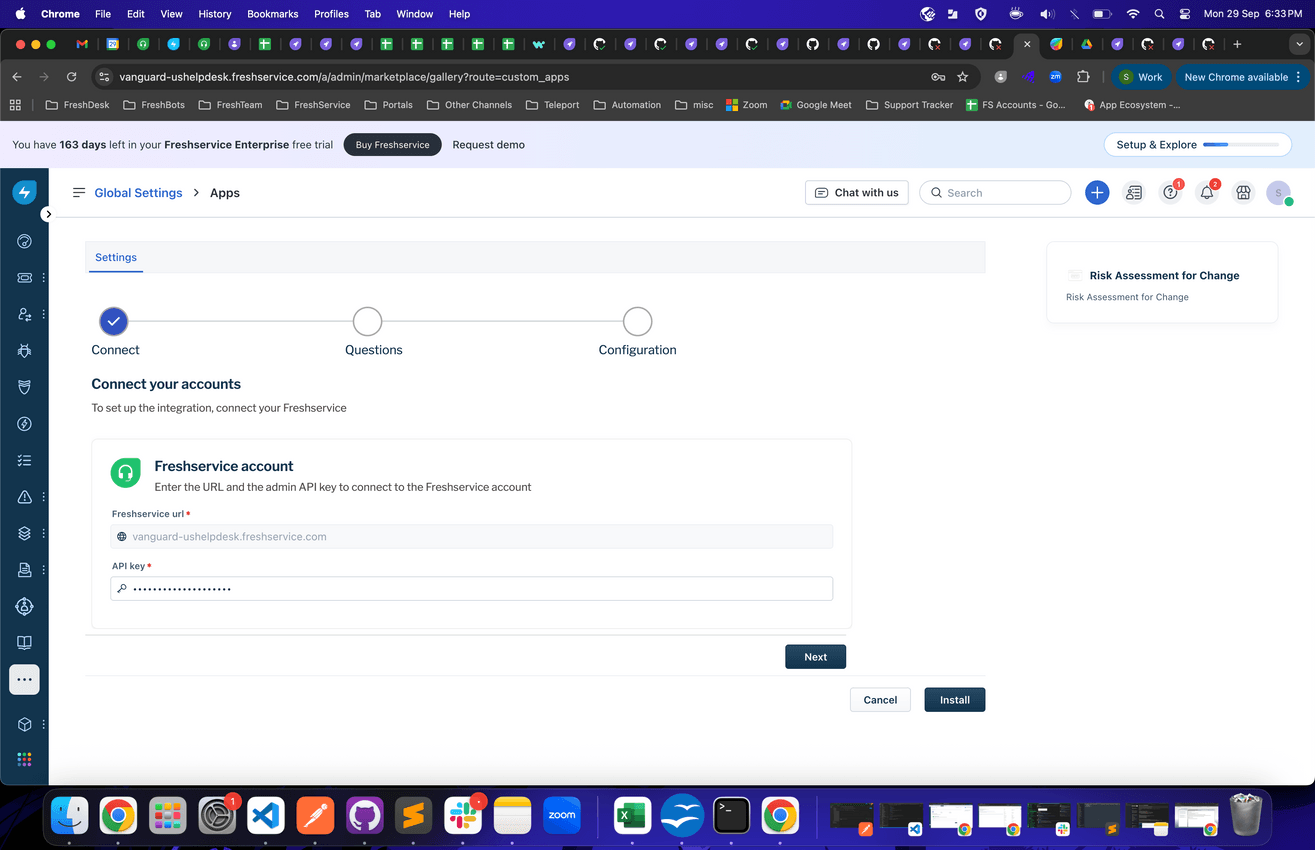The width and height of the screenshot is (1315, 850).
Task: Open the Bookmarks menu in the menu bar
Action: coord(272,14)
